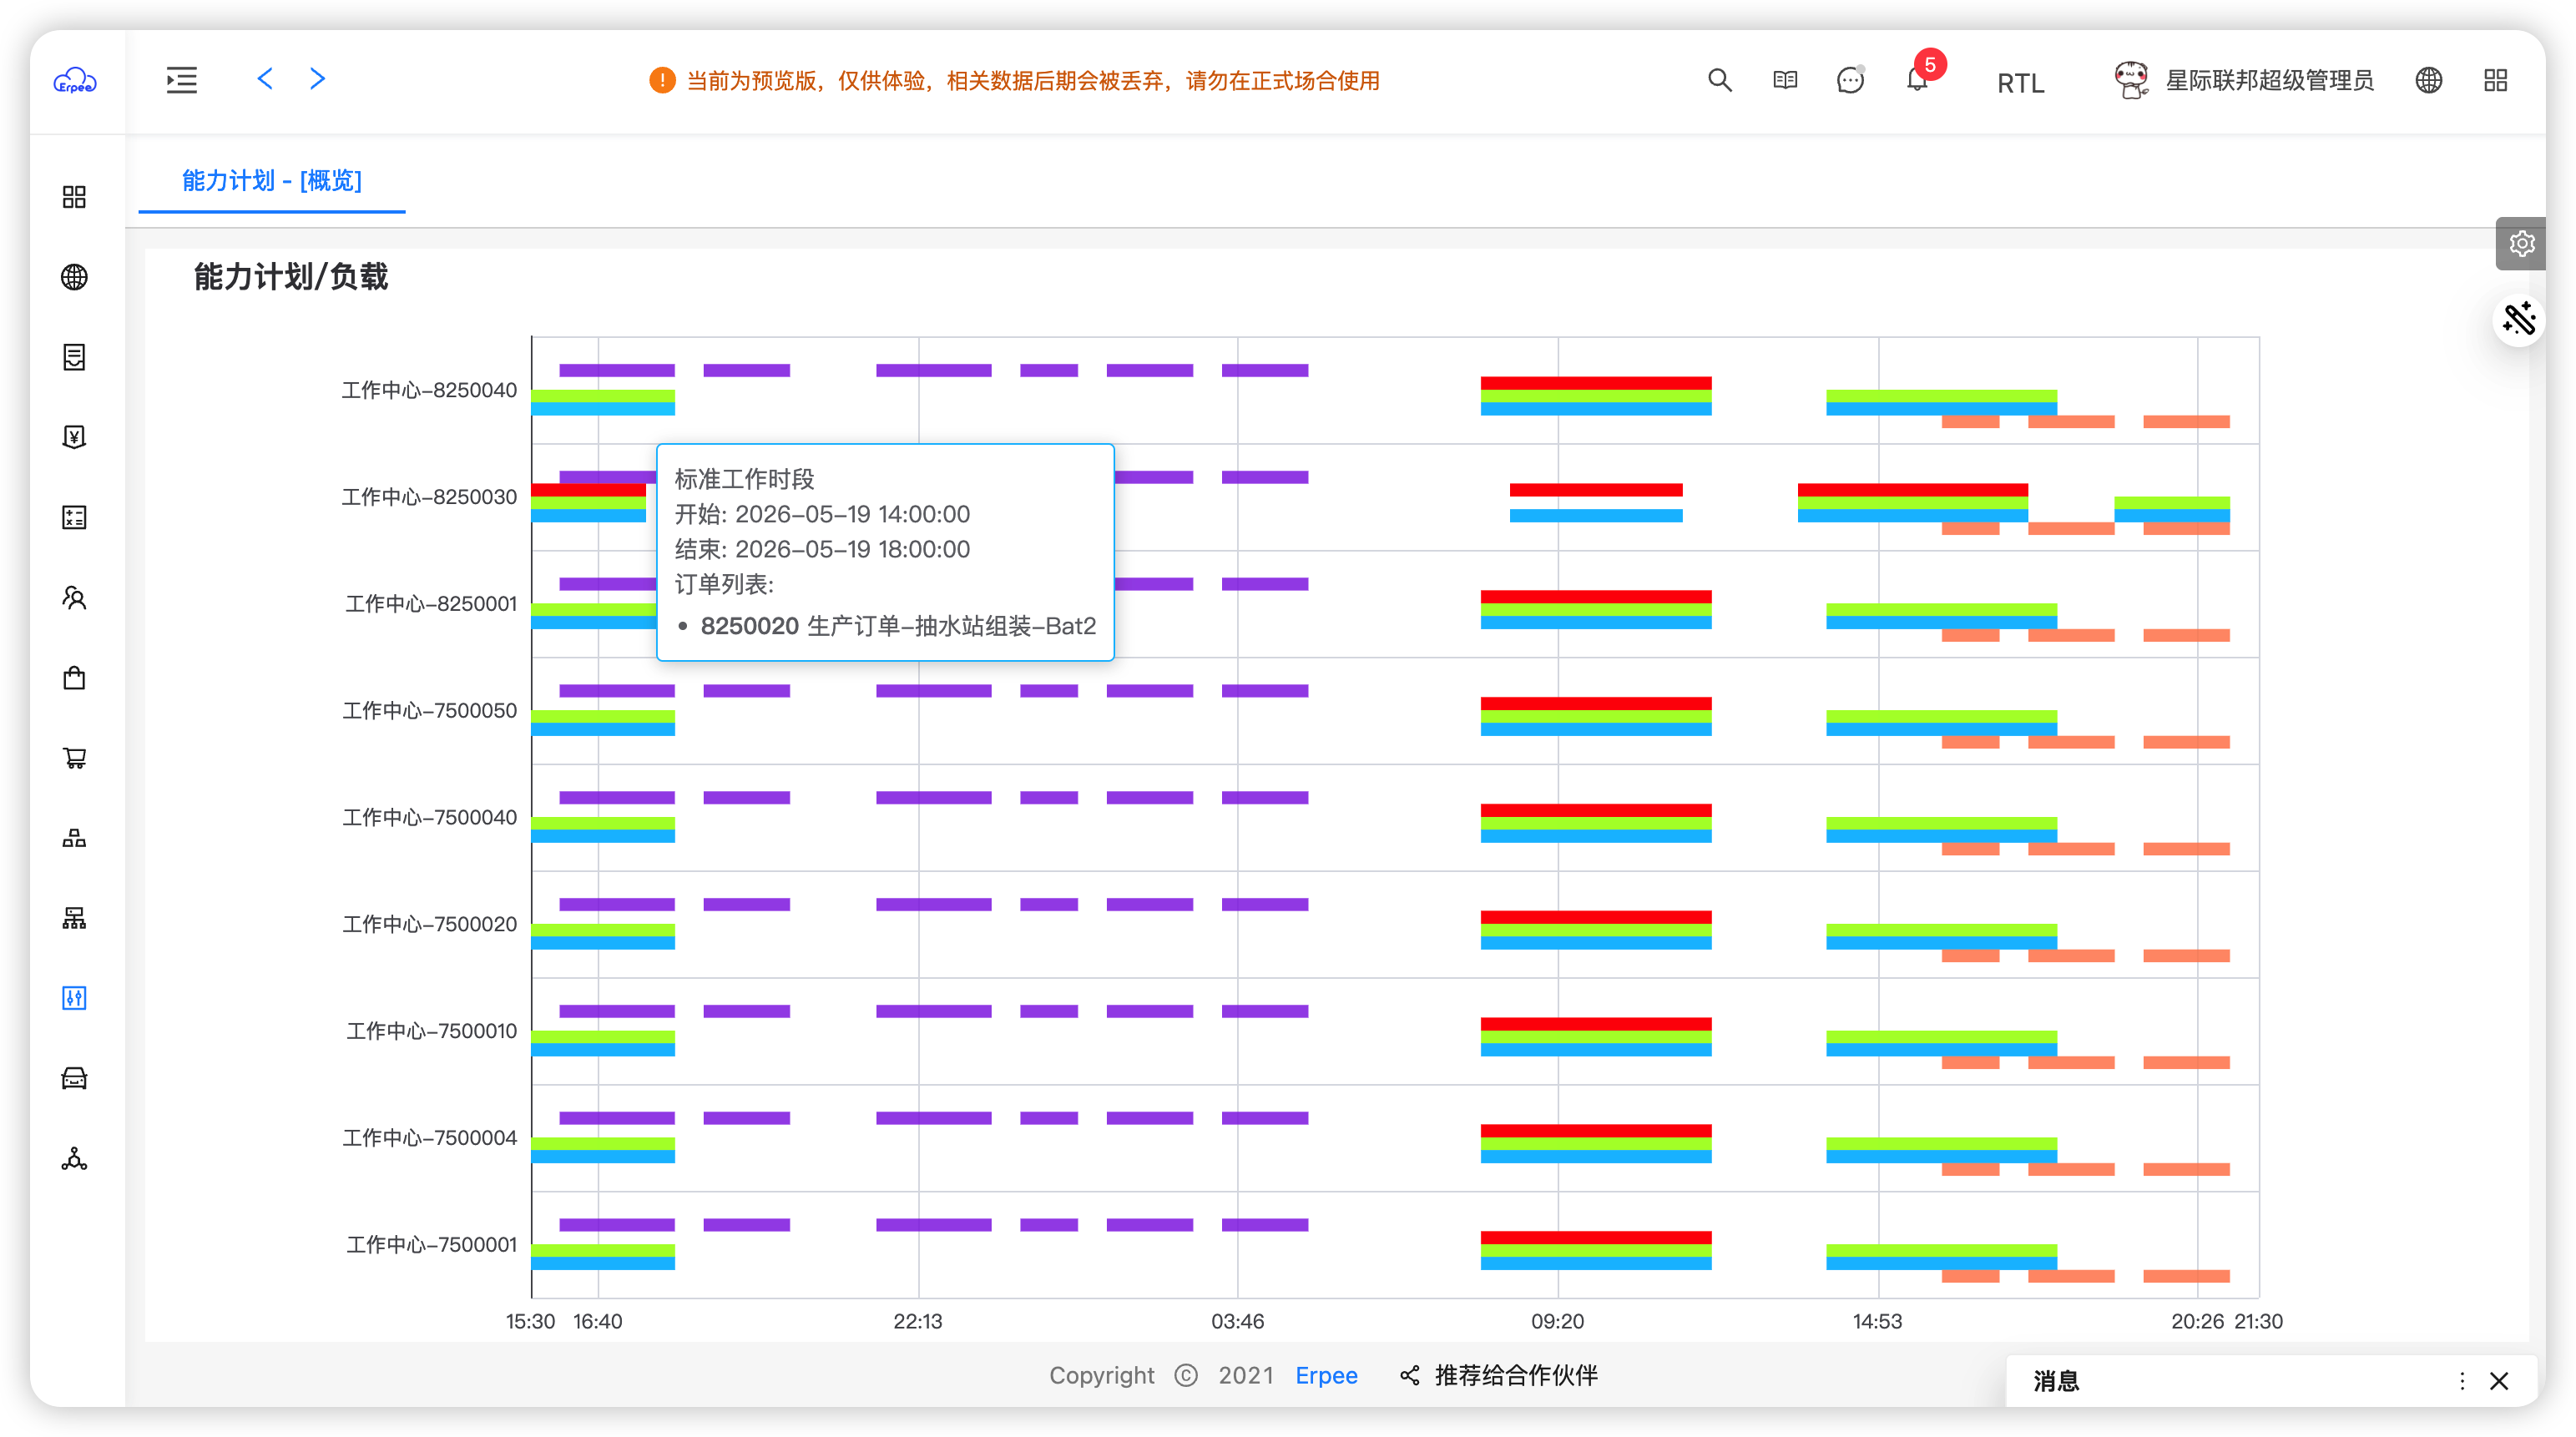The image size is (2576, 1437).
Task: Open the documentation book icon
Action: point(1785,80)
